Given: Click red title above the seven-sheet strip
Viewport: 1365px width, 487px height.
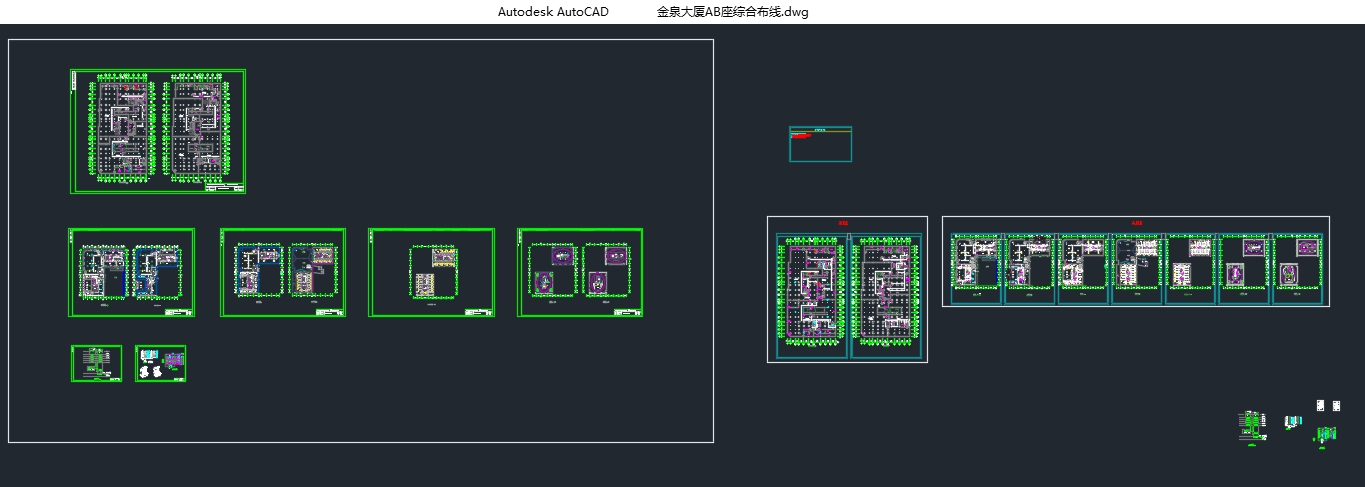Looking at the screenshot, I should (x=1137, y=224).
